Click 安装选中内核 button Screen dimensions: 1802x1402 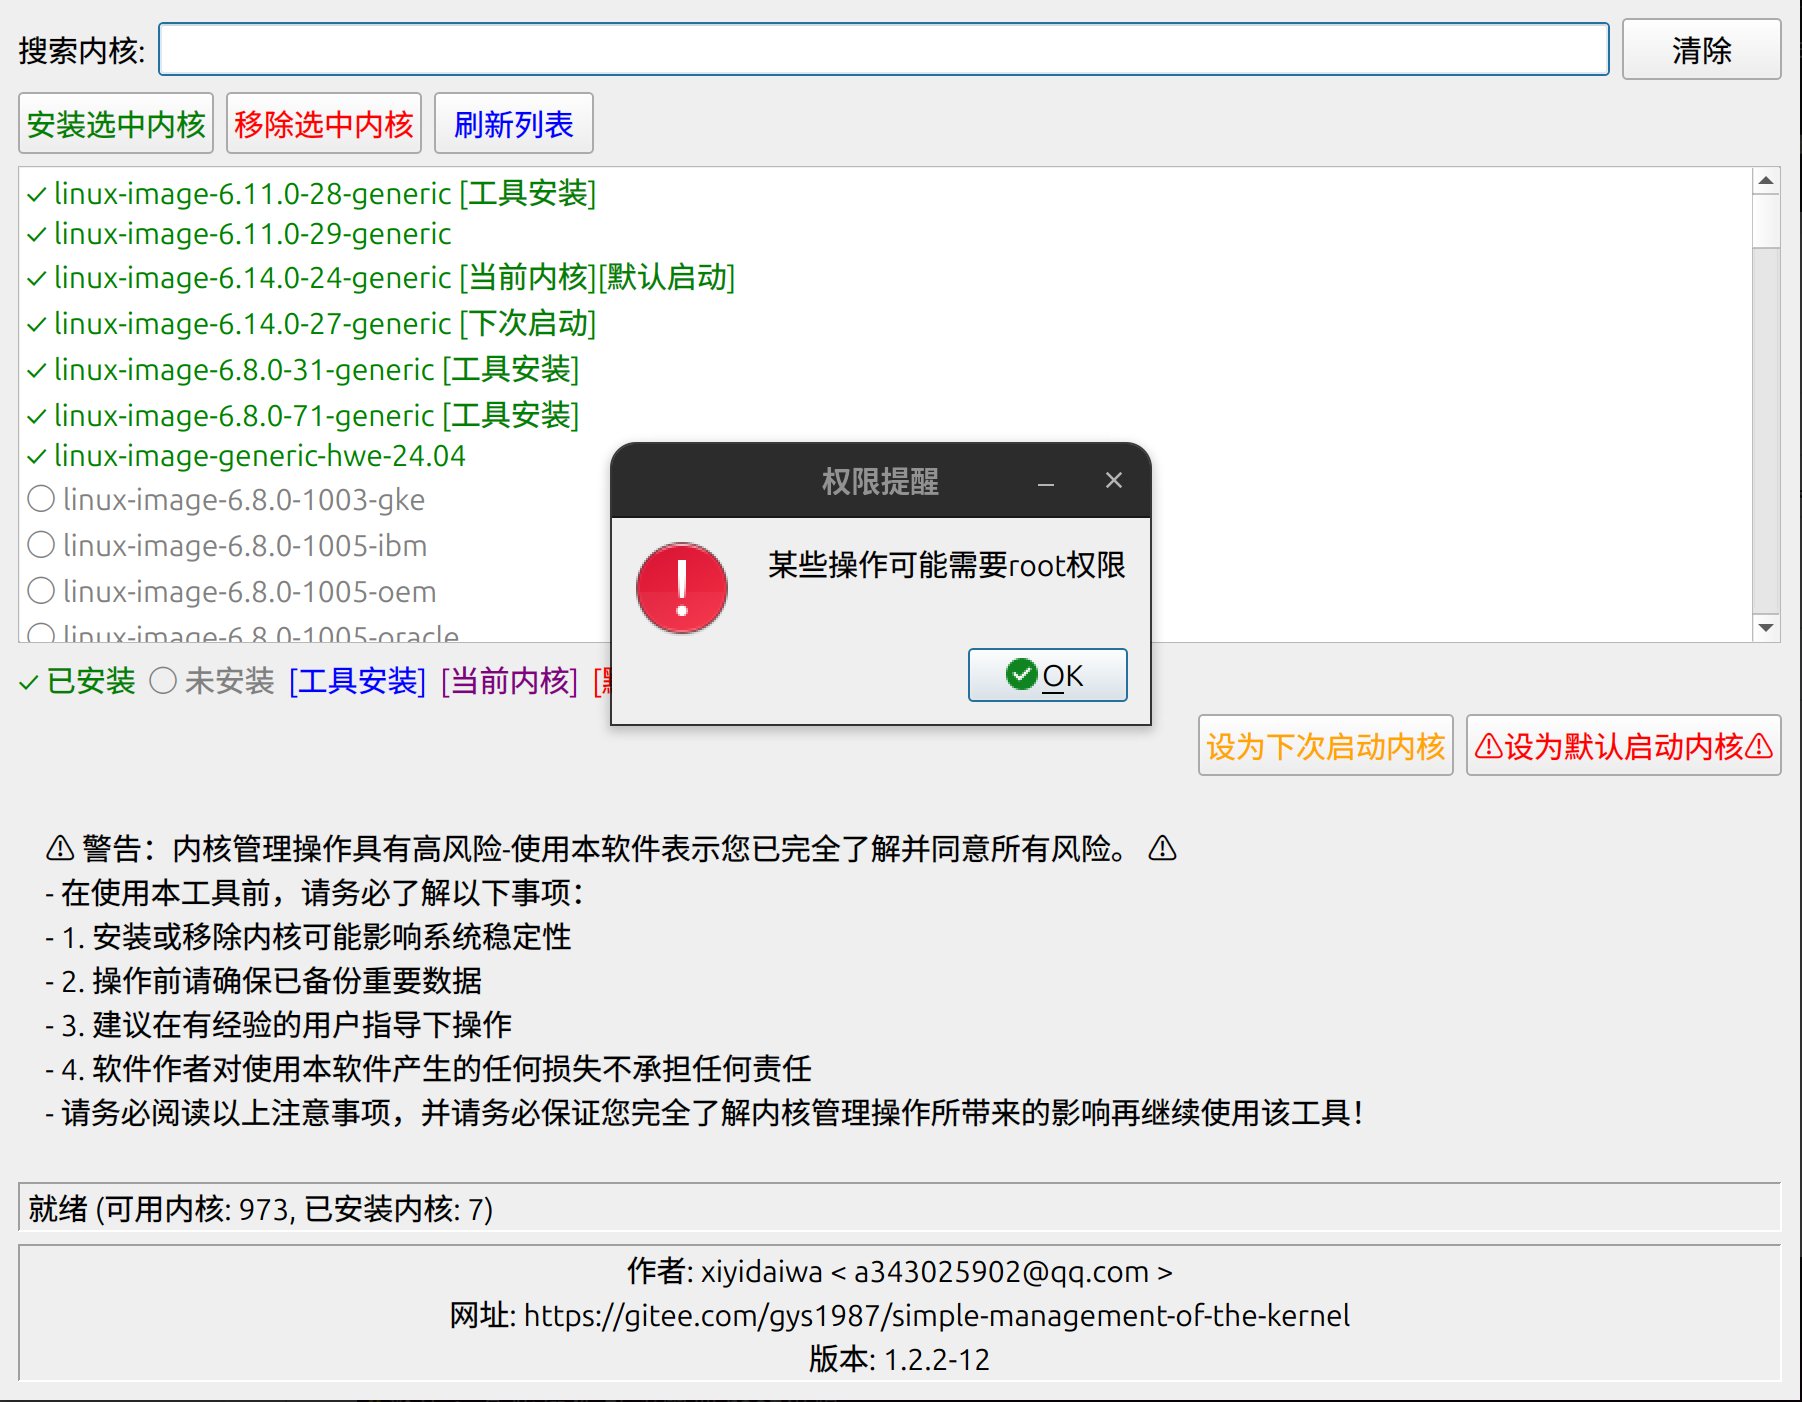tap(116, 124)
